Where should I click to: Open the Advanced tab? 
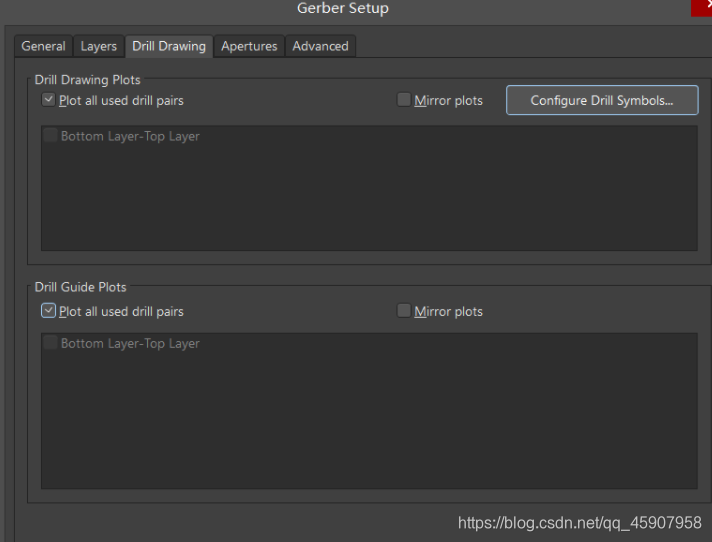(321, 46)
